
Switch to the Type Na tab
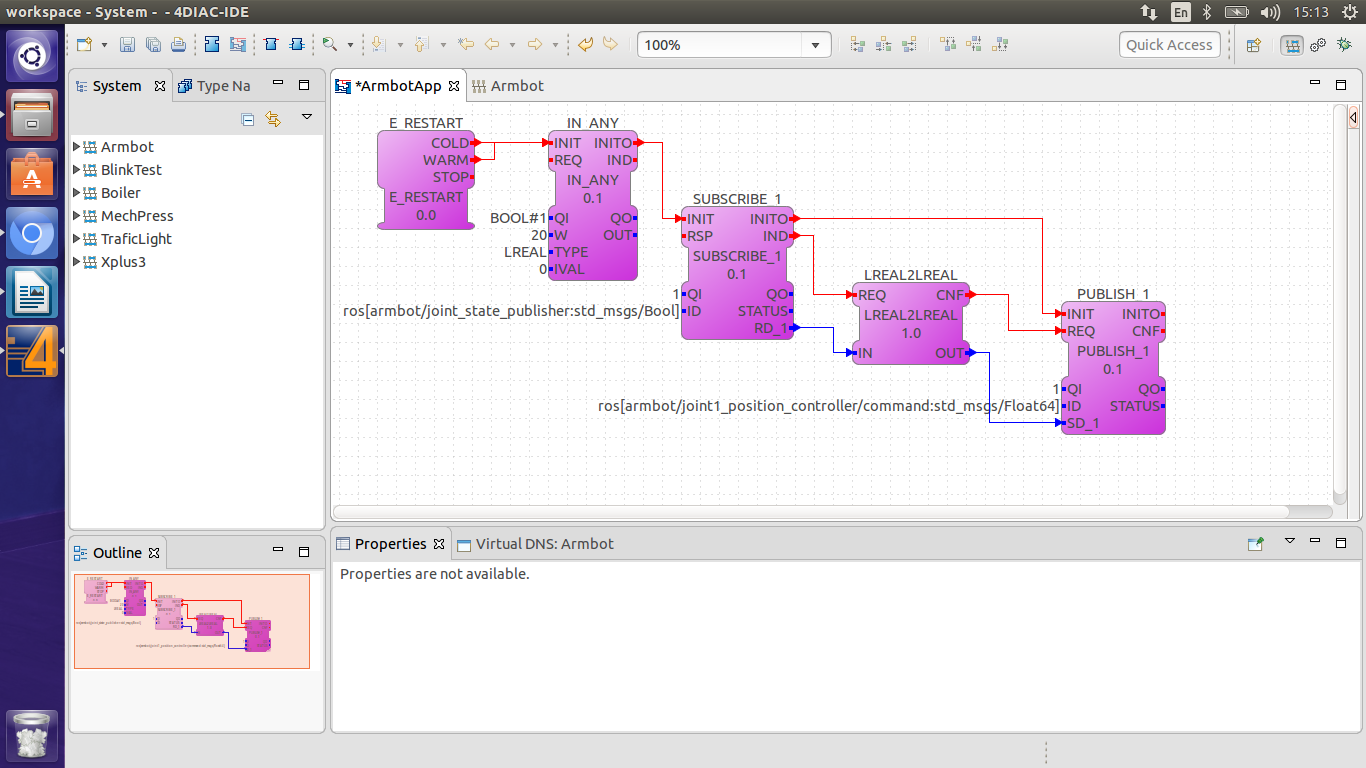214,86
